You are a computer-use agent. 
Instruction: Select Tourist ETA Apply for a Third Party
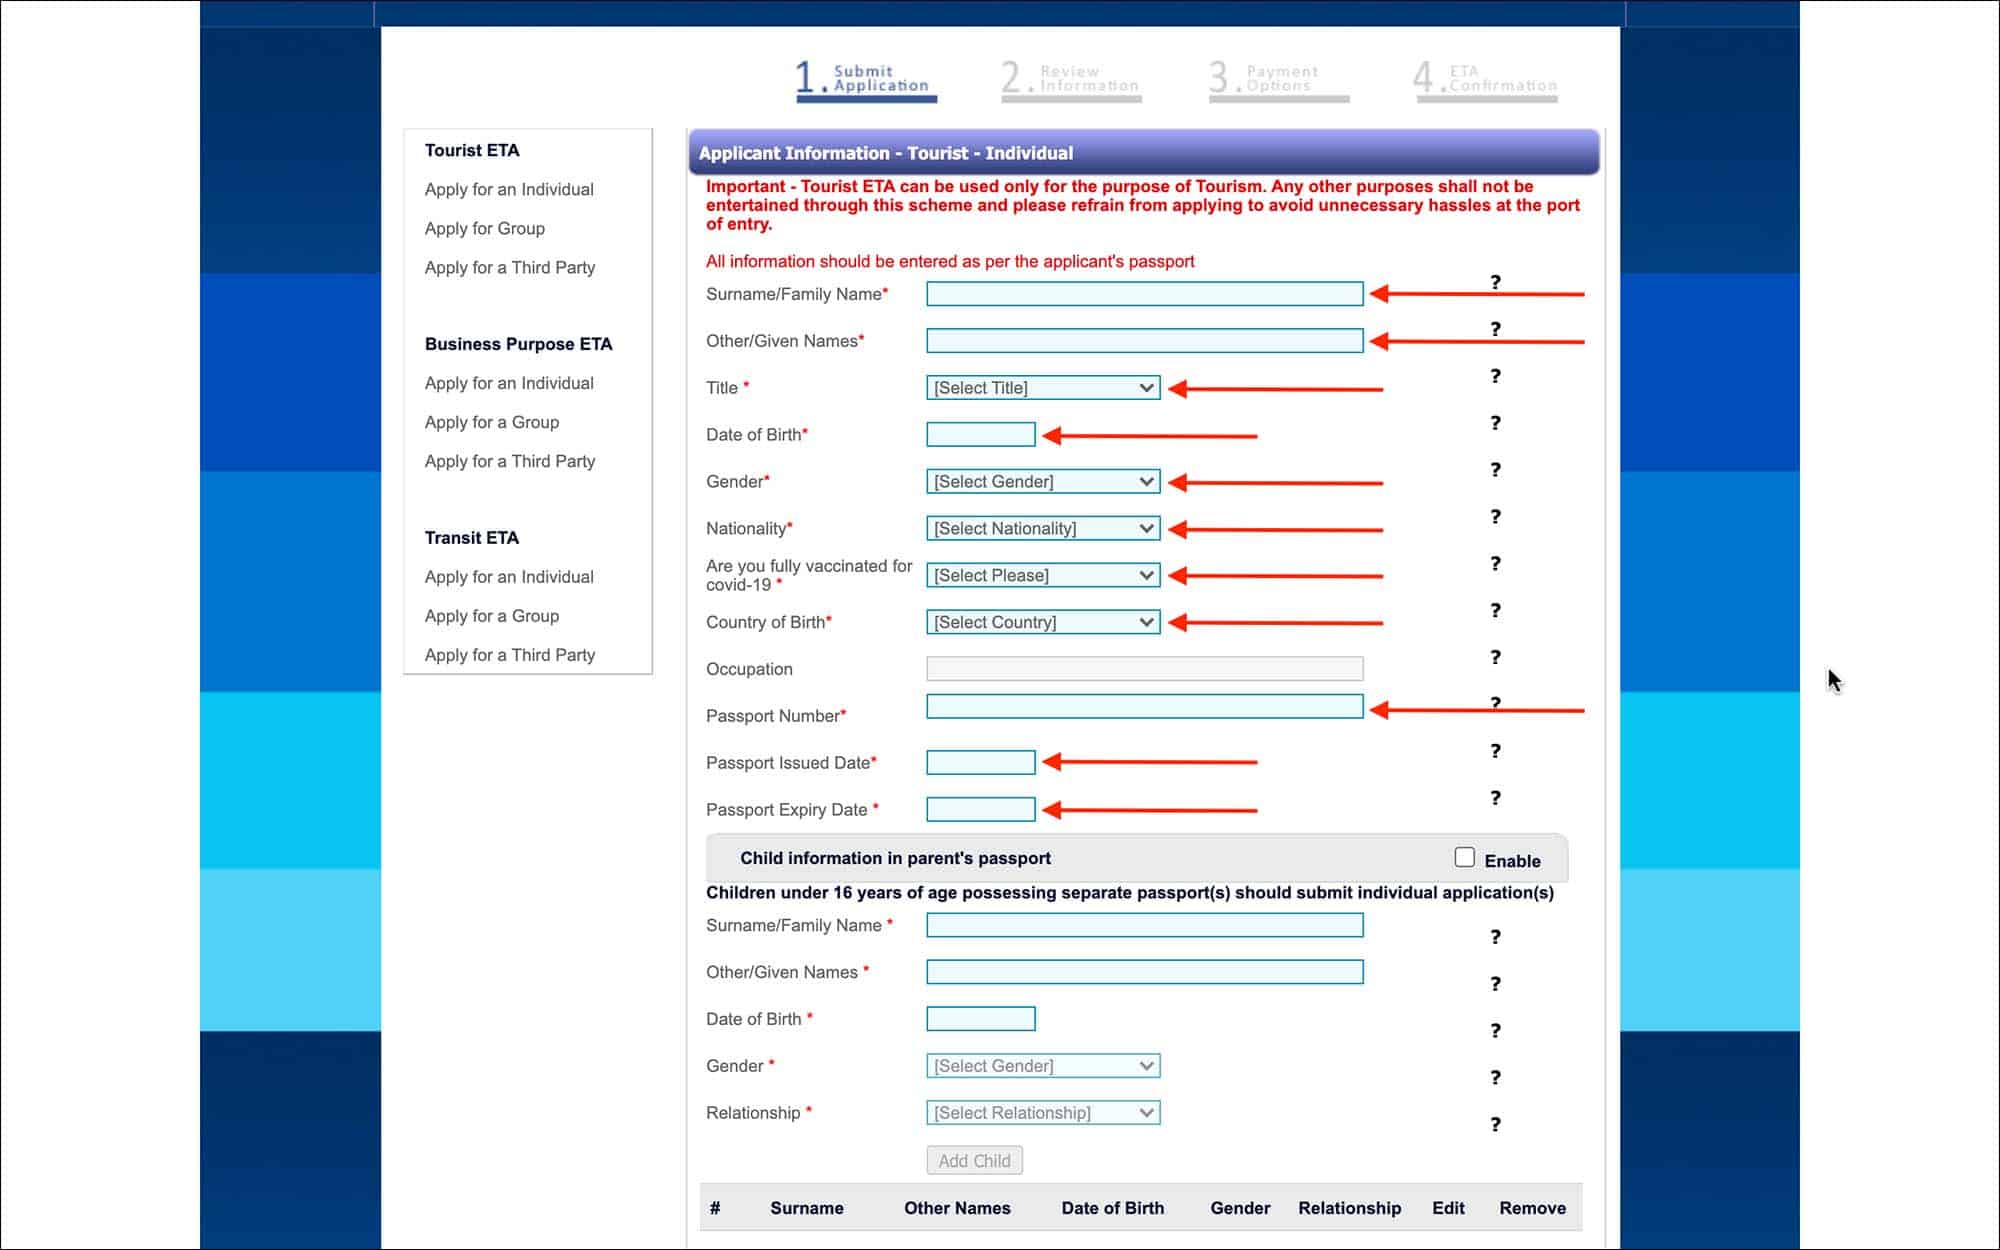510,268
